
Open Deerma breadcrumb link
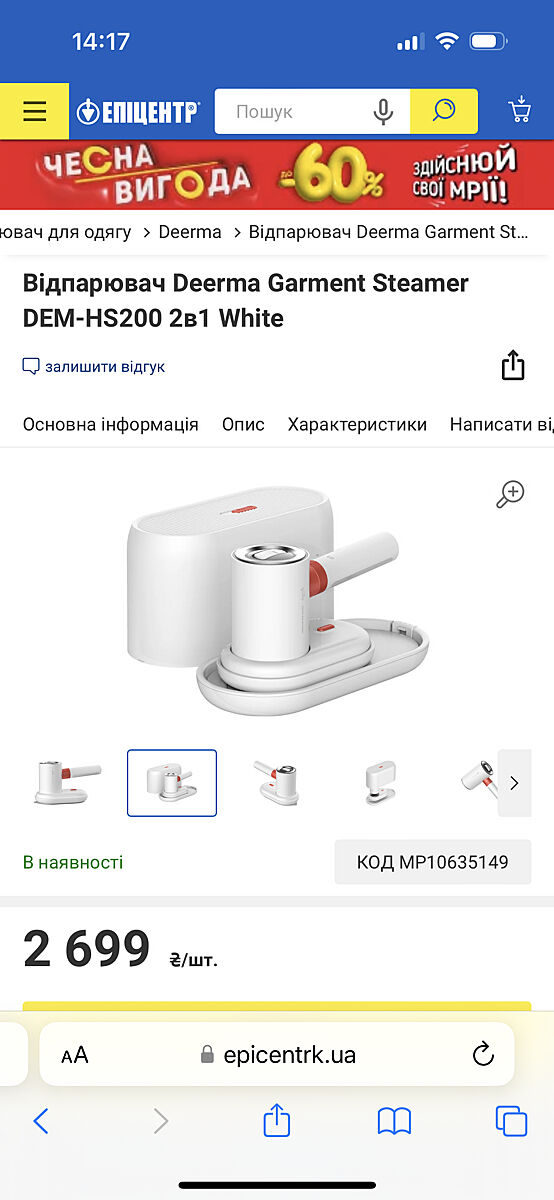click(190, 232)
